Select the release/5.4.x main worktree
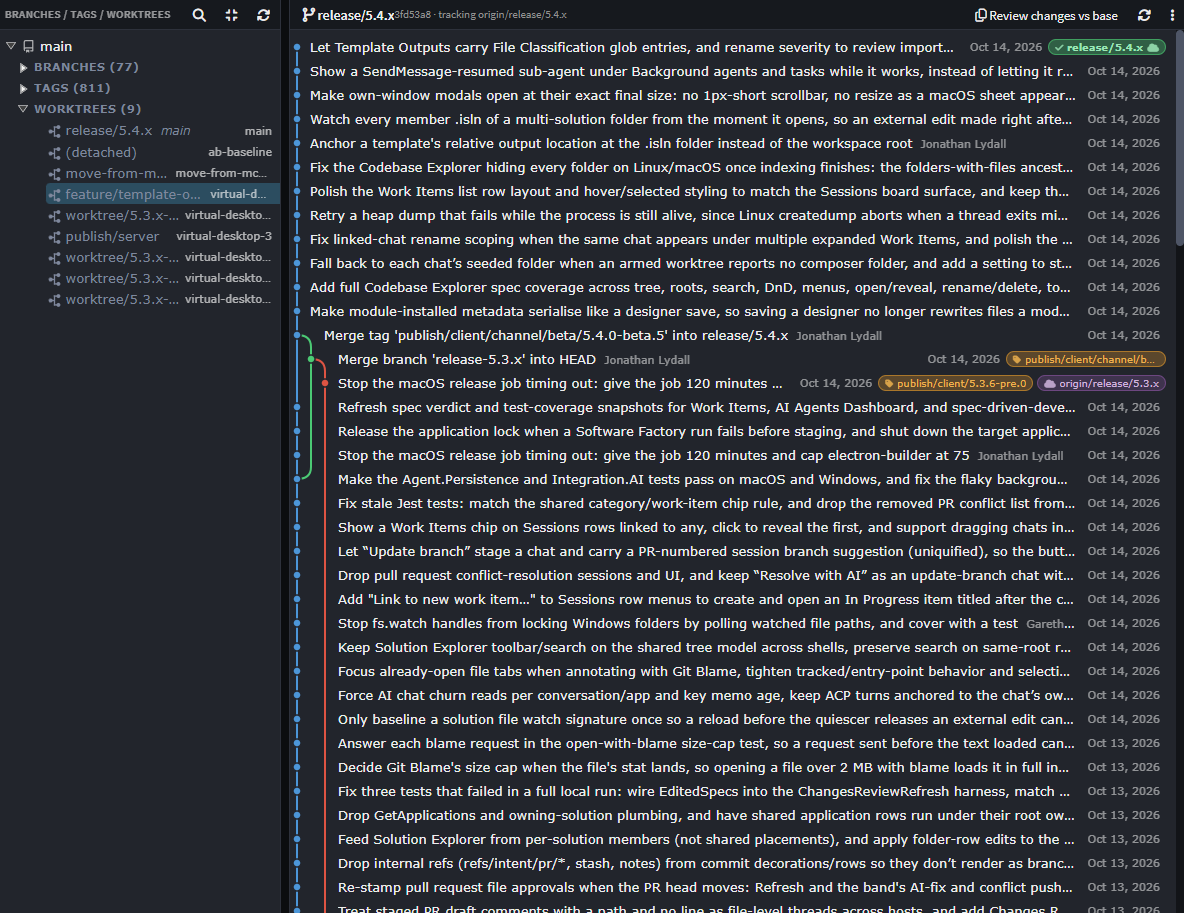 (x=162, y=131)
